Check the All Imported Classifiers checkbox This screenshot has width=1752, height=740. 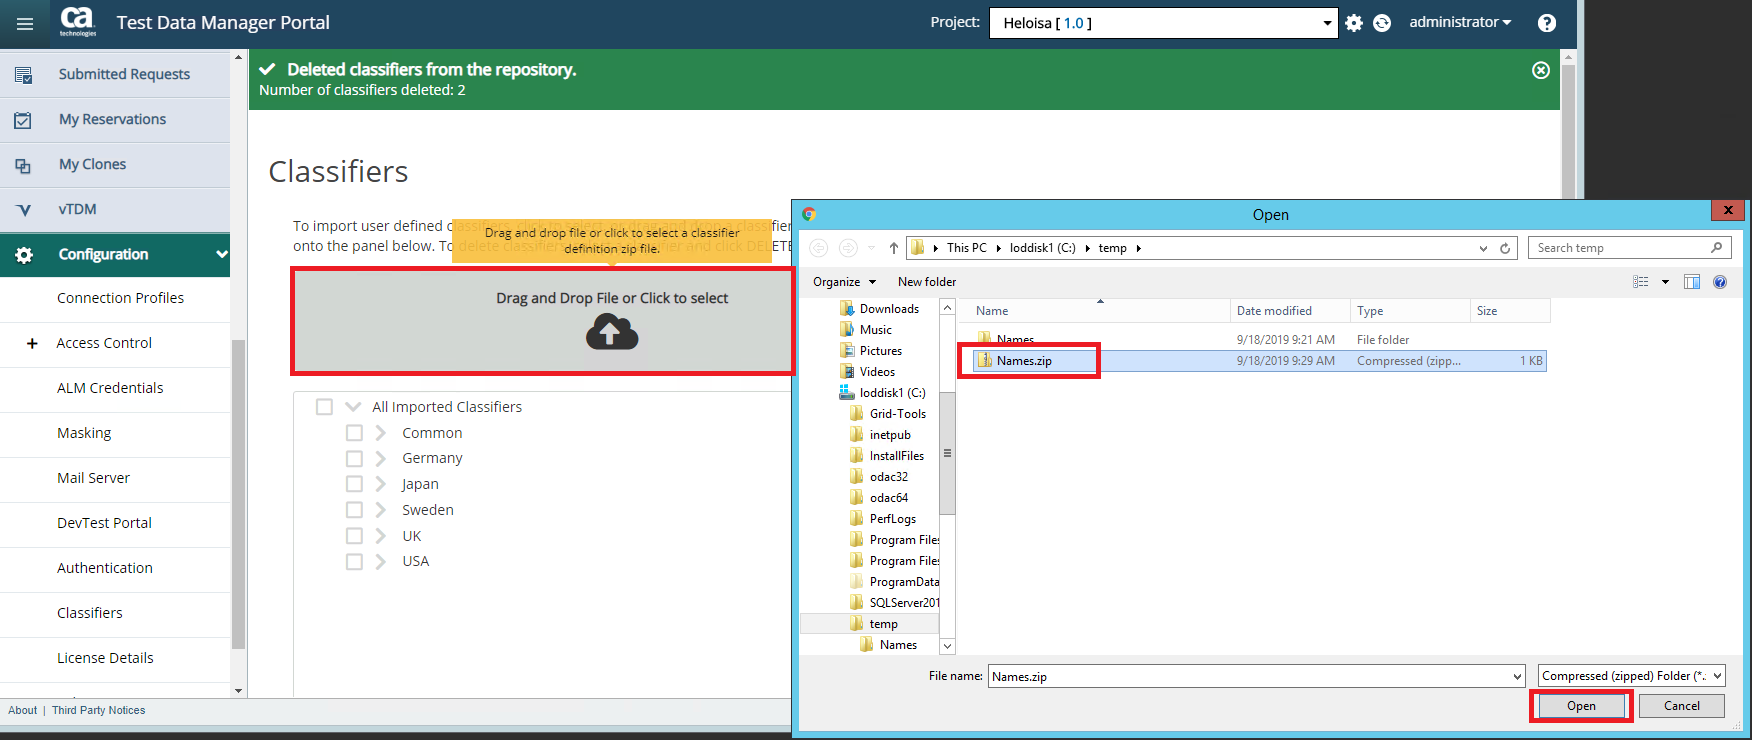coord(324,407)
